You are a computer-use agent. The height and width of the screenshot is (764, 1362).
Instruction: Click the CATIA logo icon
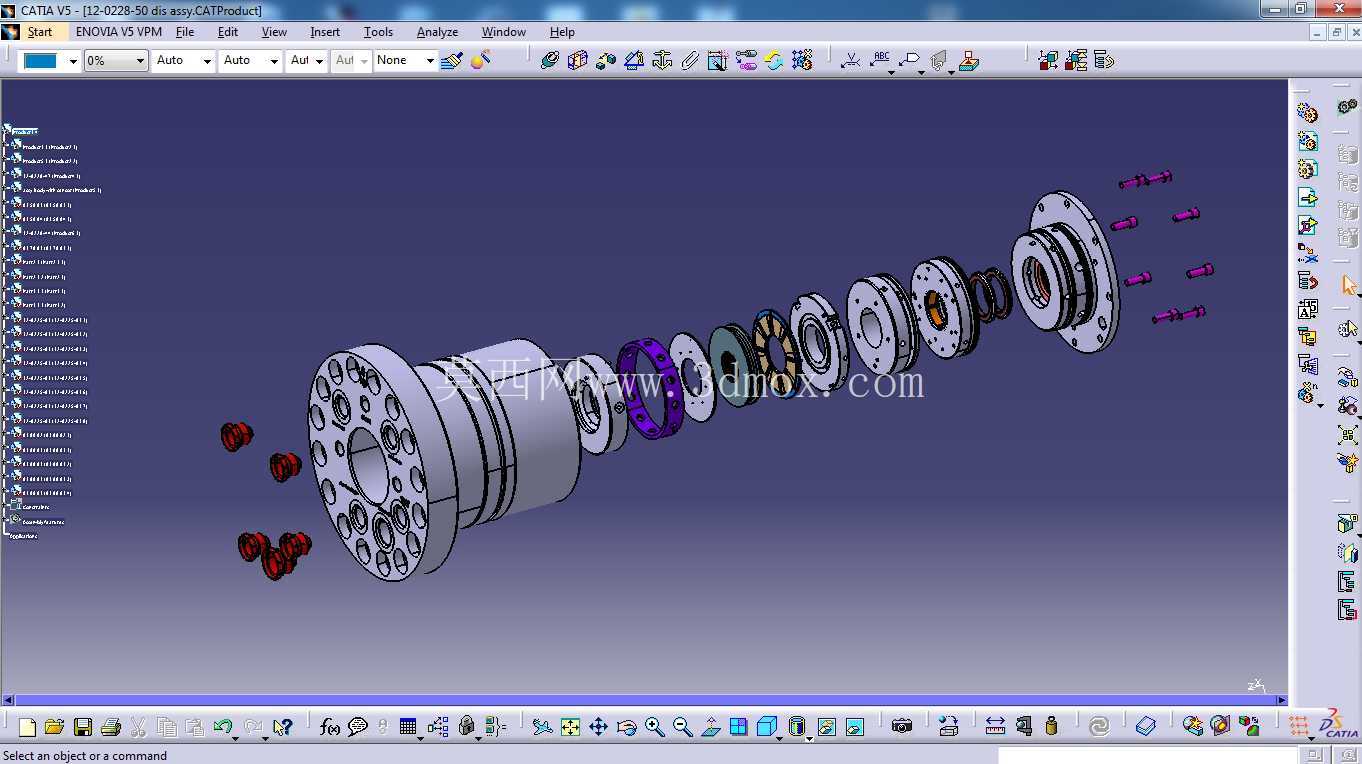tap(1338, 724)
